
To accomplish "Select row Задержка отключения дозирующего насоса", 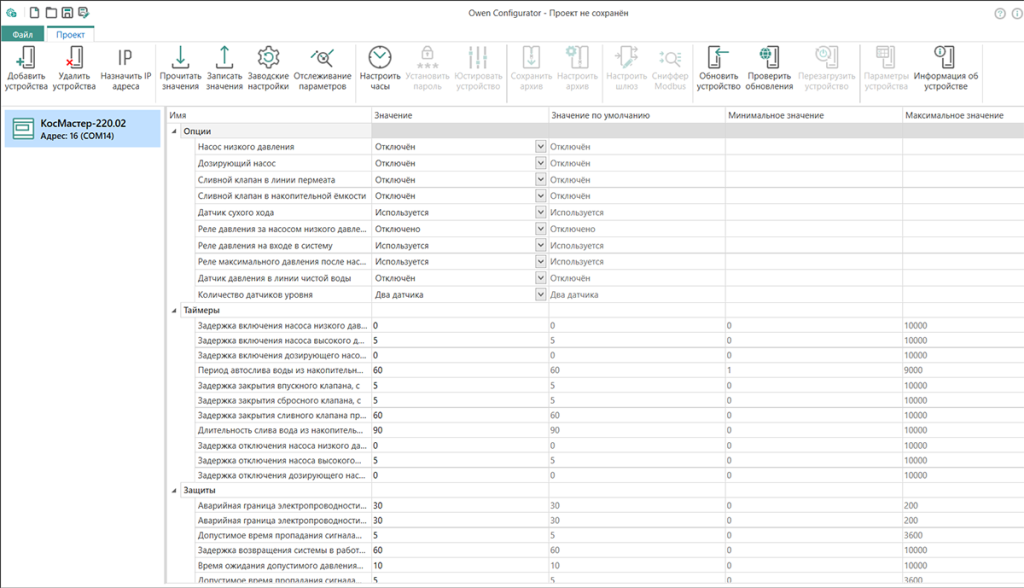I will 281,475.
